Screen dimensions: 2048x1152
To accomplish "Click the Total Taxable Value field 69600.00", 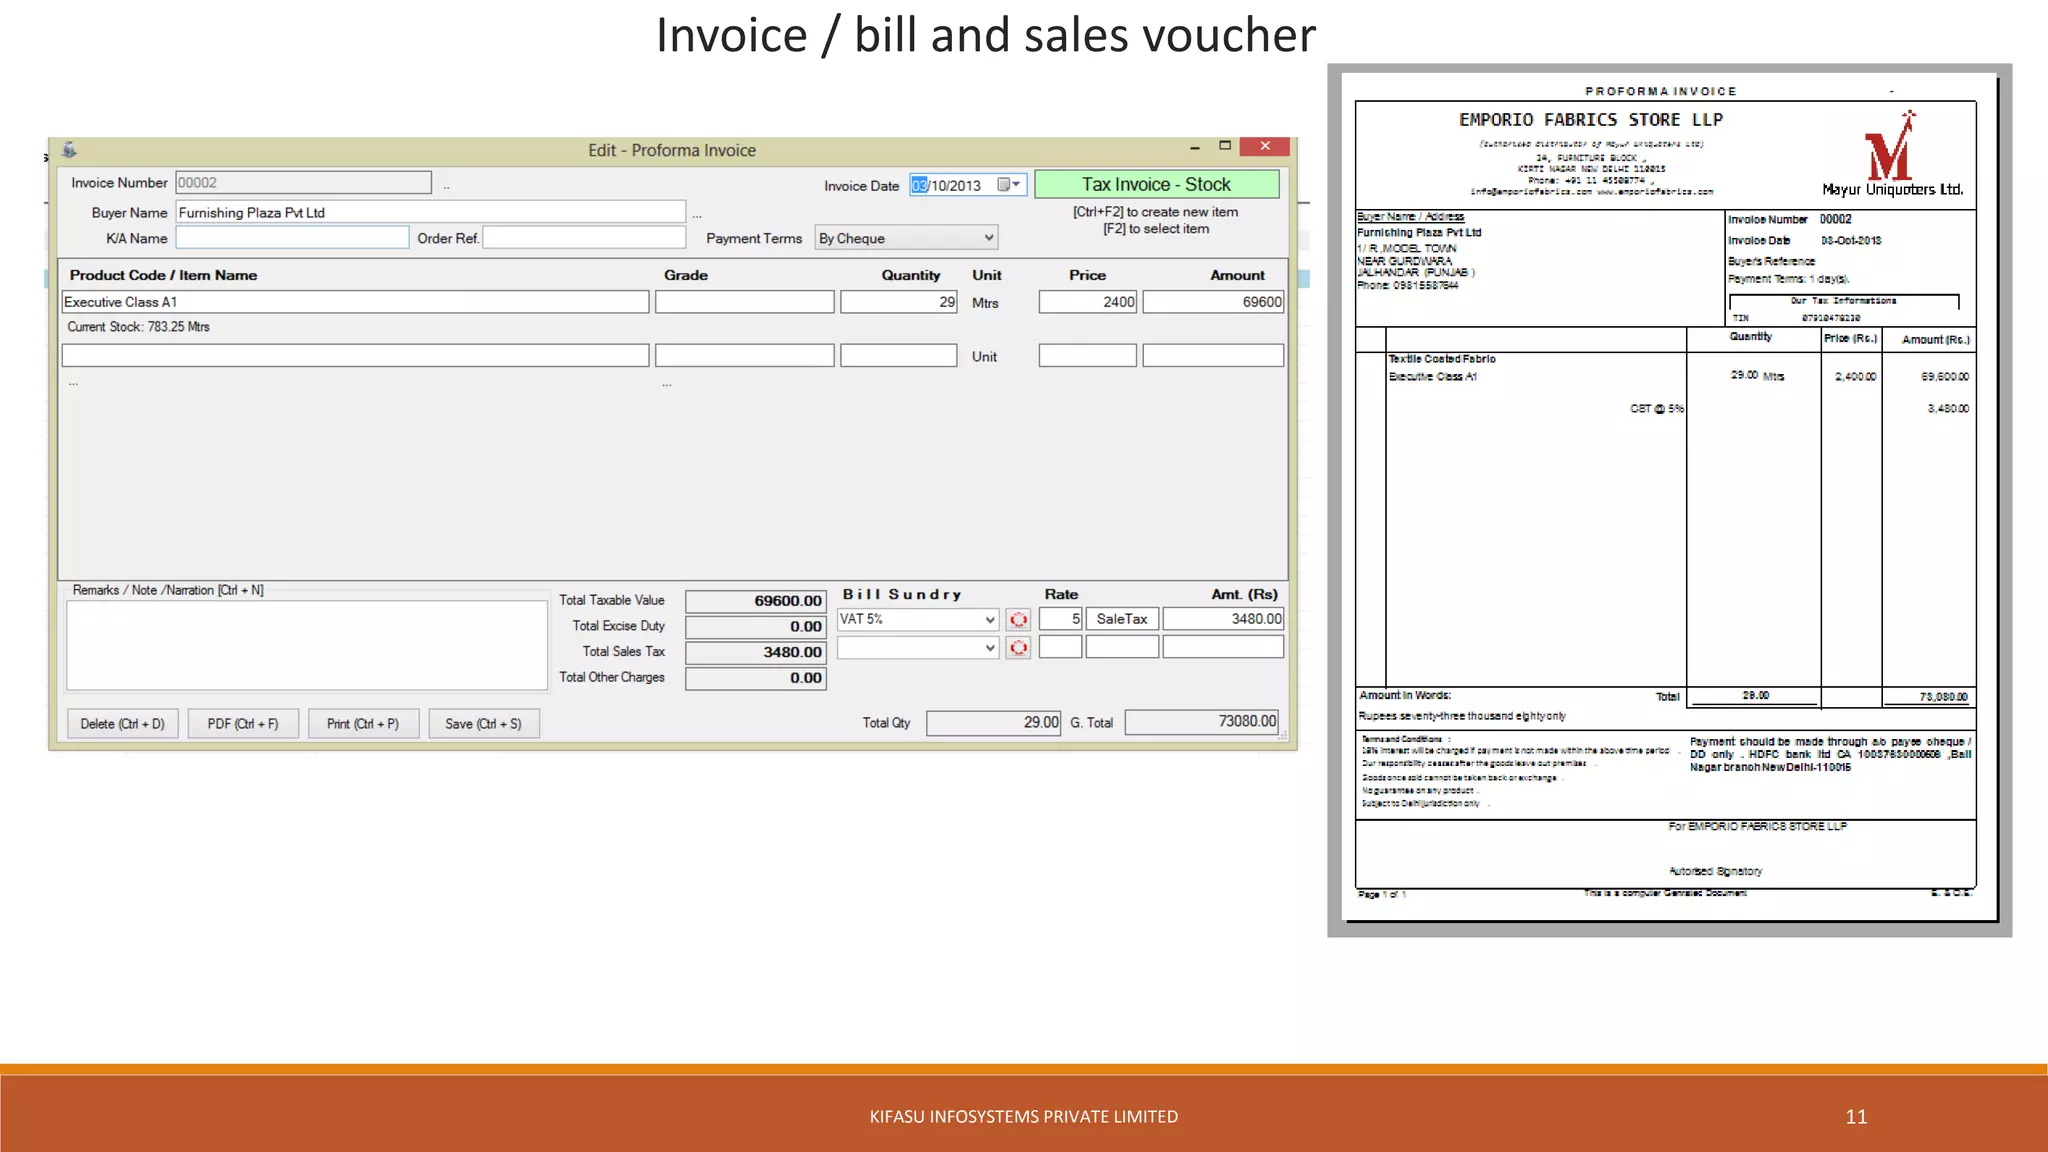I will [755, 601].
